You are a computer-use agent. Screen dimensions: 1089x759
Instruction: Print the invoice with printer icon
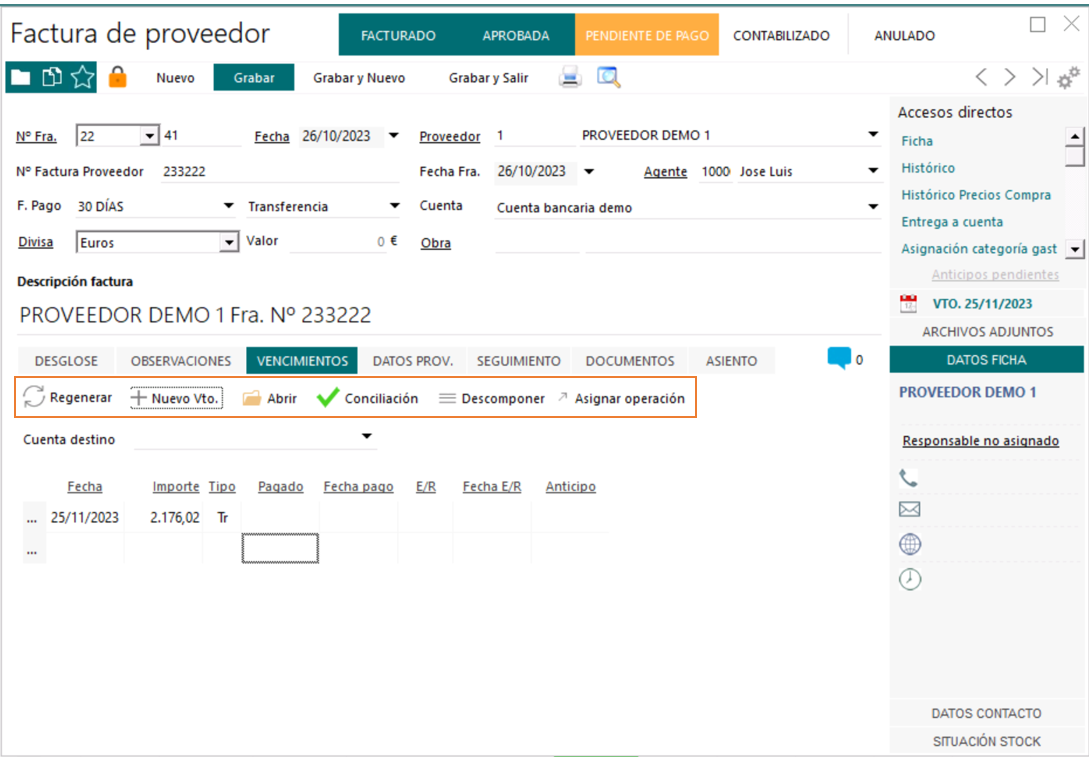570,77
